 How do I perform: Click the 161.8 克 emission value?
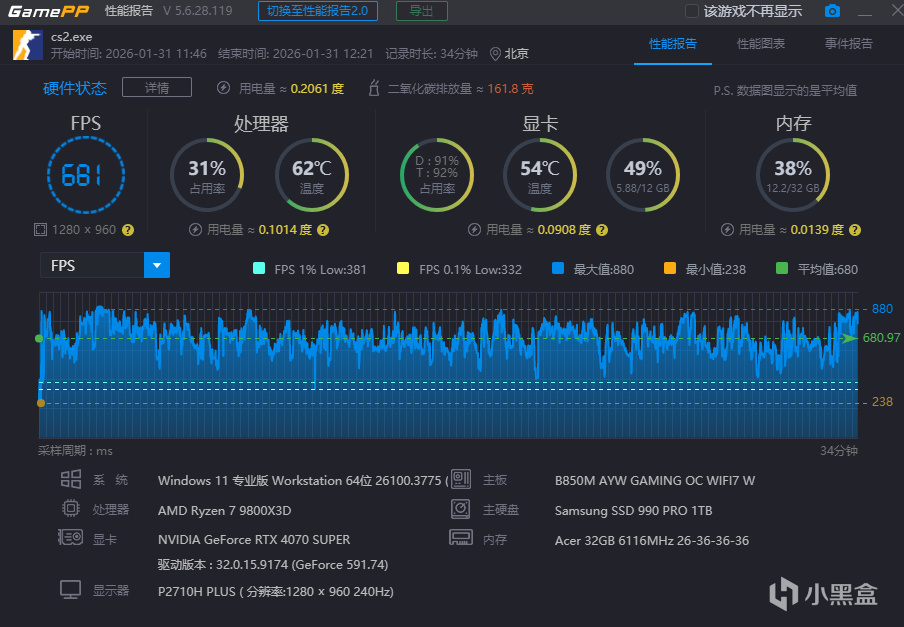[510, 89]
